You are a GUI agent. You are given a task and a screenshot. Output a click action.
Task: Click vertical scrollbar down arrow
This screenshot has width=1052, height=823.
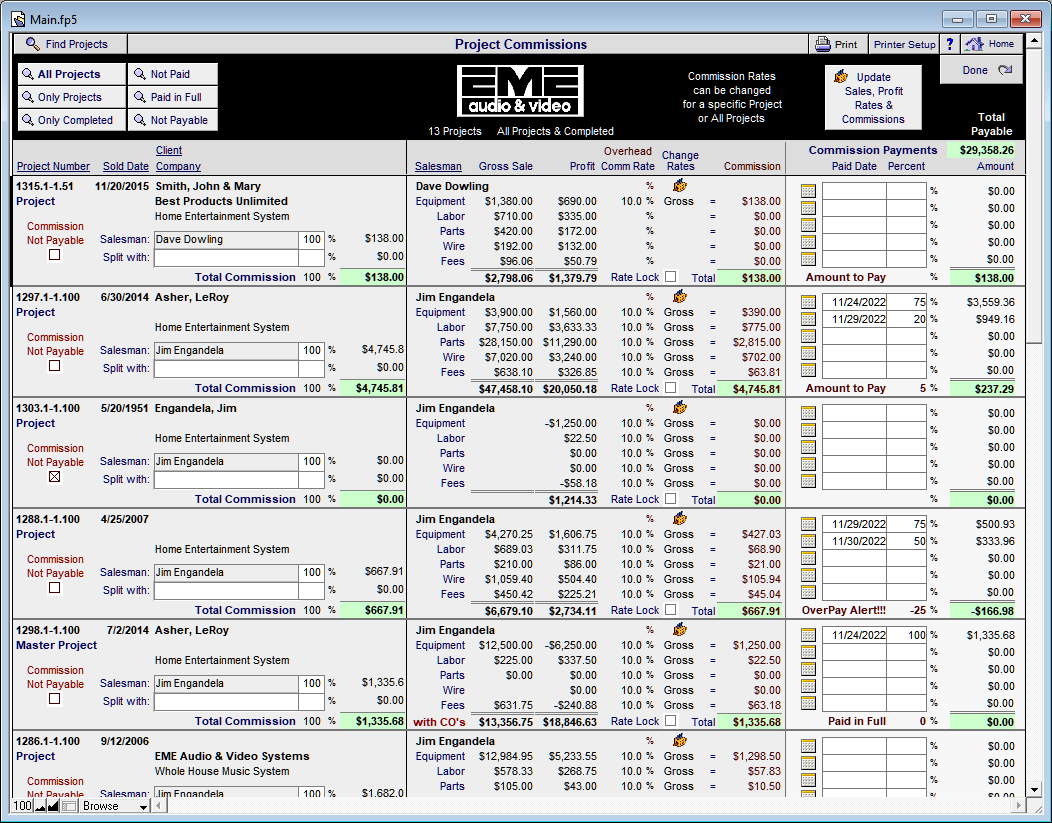click(x=1034, y=789)
